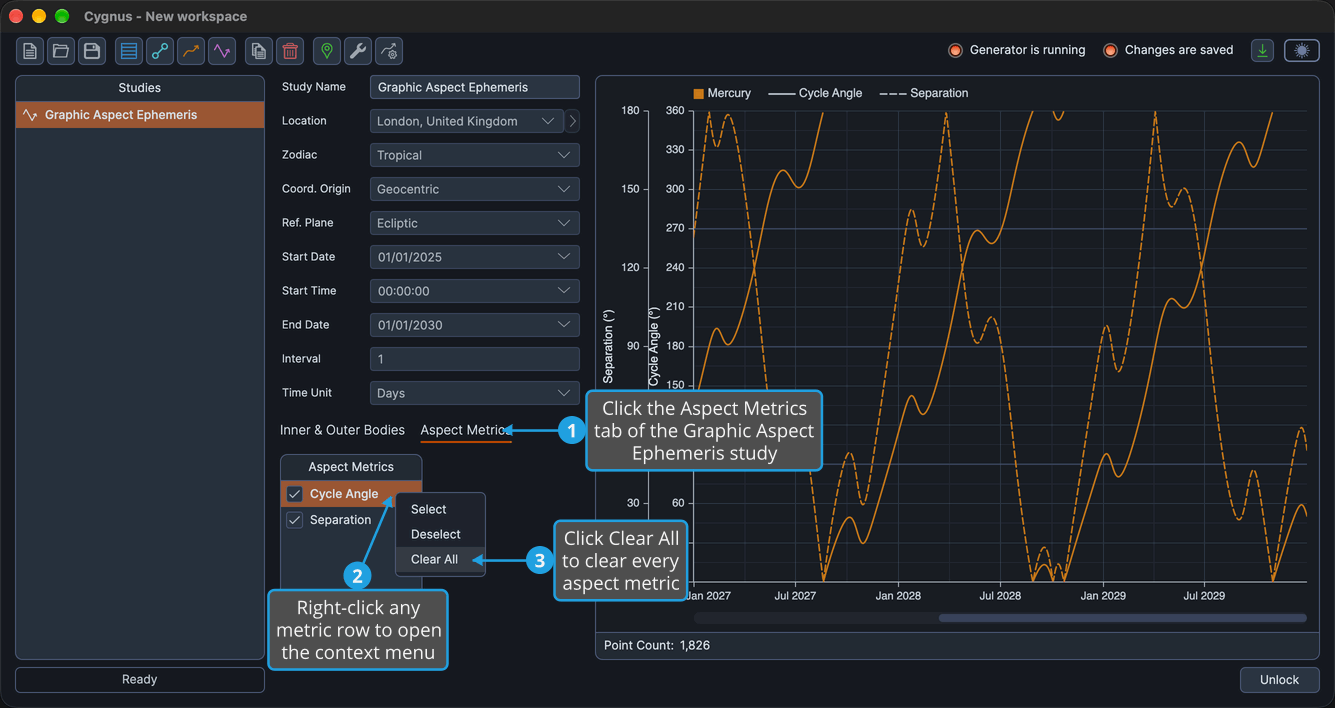1335x708 pixels.
Task: Toggle the Separation checkbox
Action: pyautogui.click(x=295, y=520)
